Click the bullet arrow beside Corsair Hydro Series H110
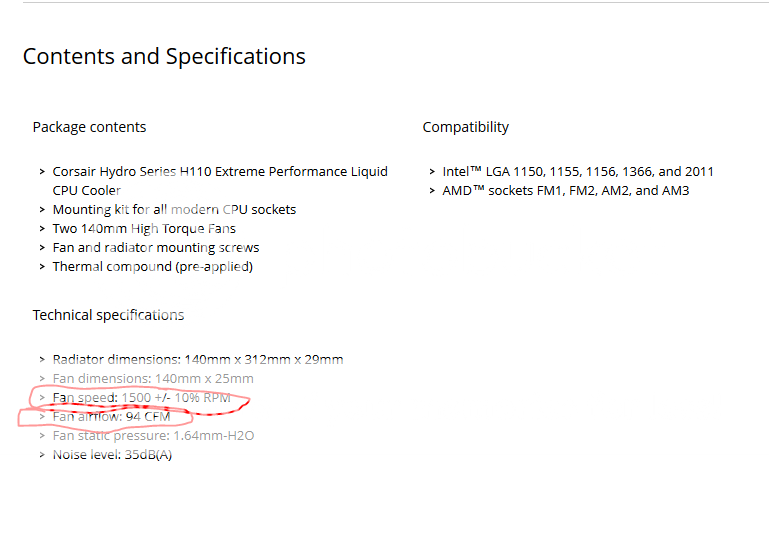Screen dimensions: 769x555 41,172
